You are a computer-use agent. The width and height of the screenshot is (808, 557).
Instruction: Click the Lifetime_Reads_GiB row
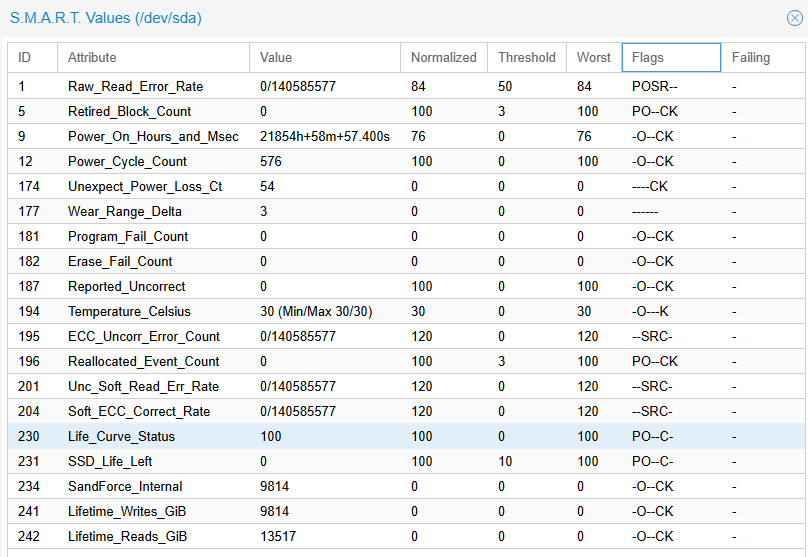click(x=127, y=537)
